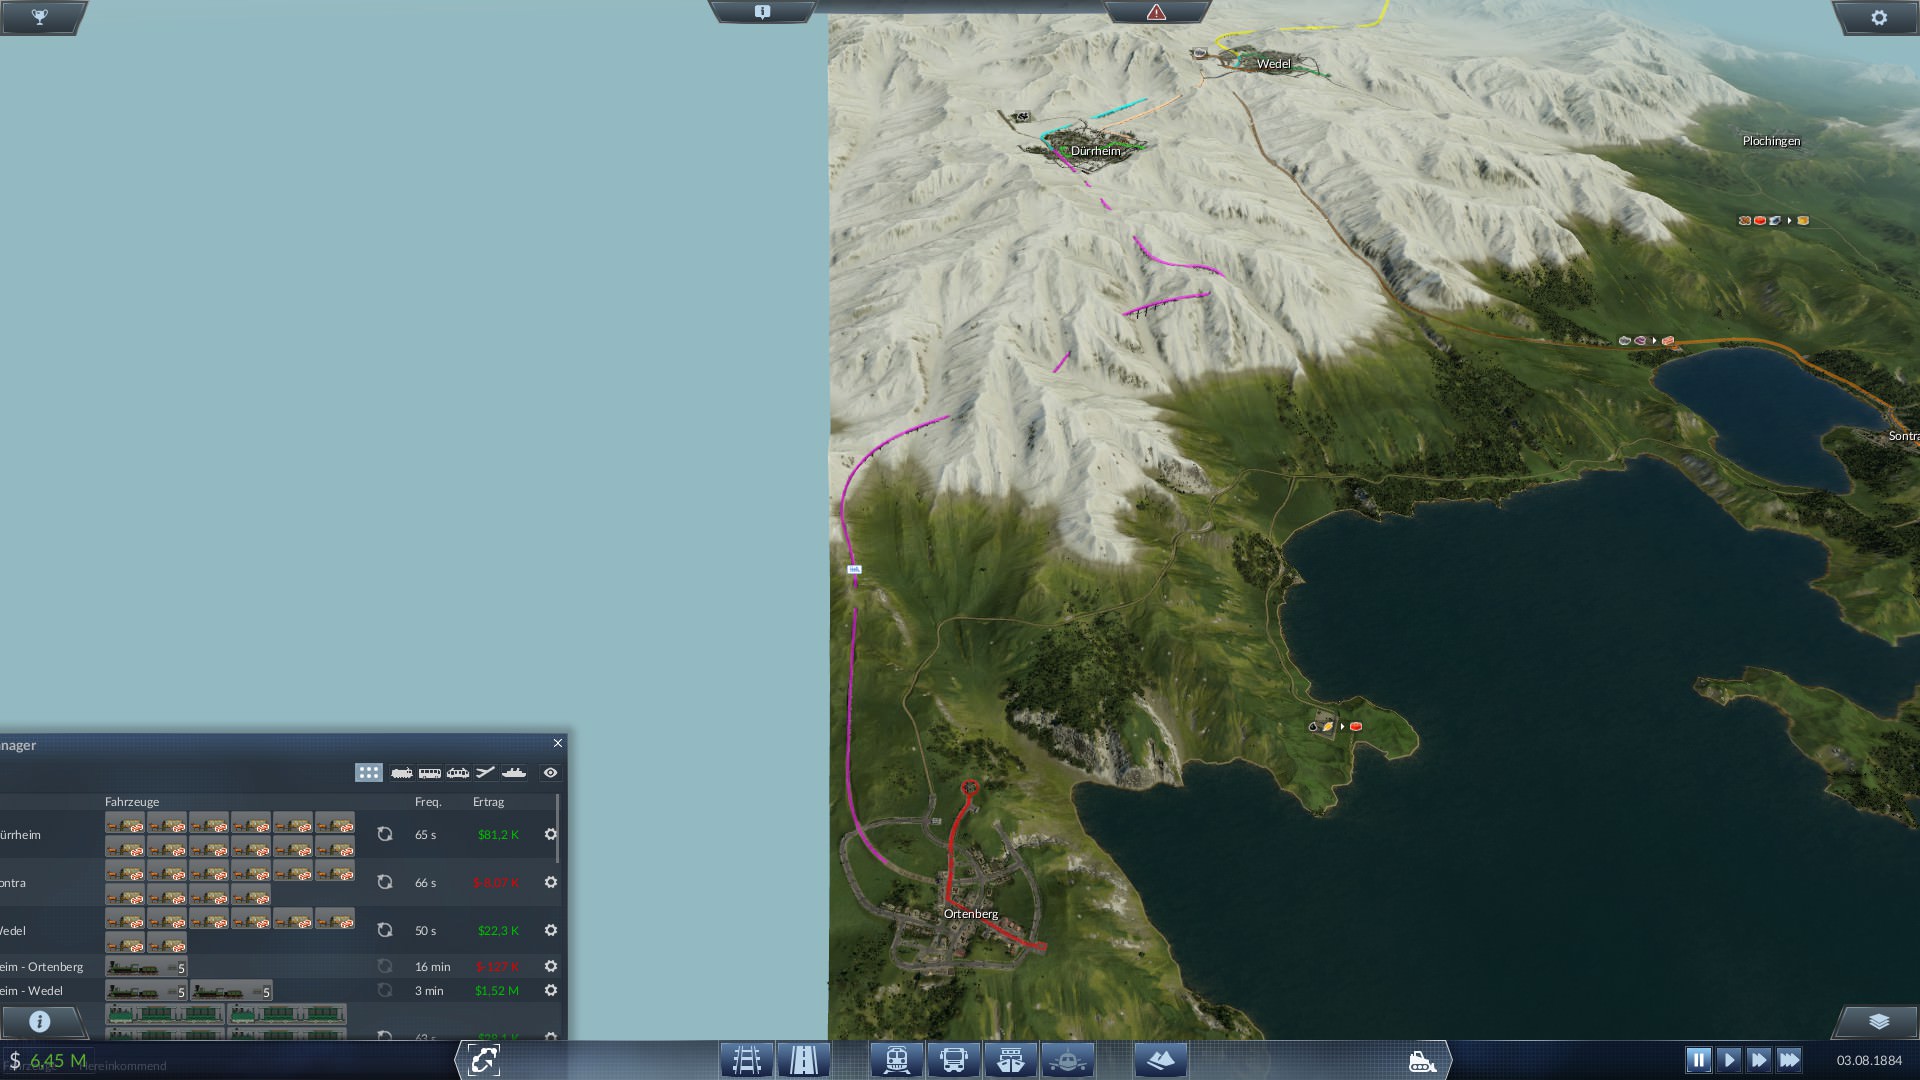Sort lines by Freq. column

428,802
